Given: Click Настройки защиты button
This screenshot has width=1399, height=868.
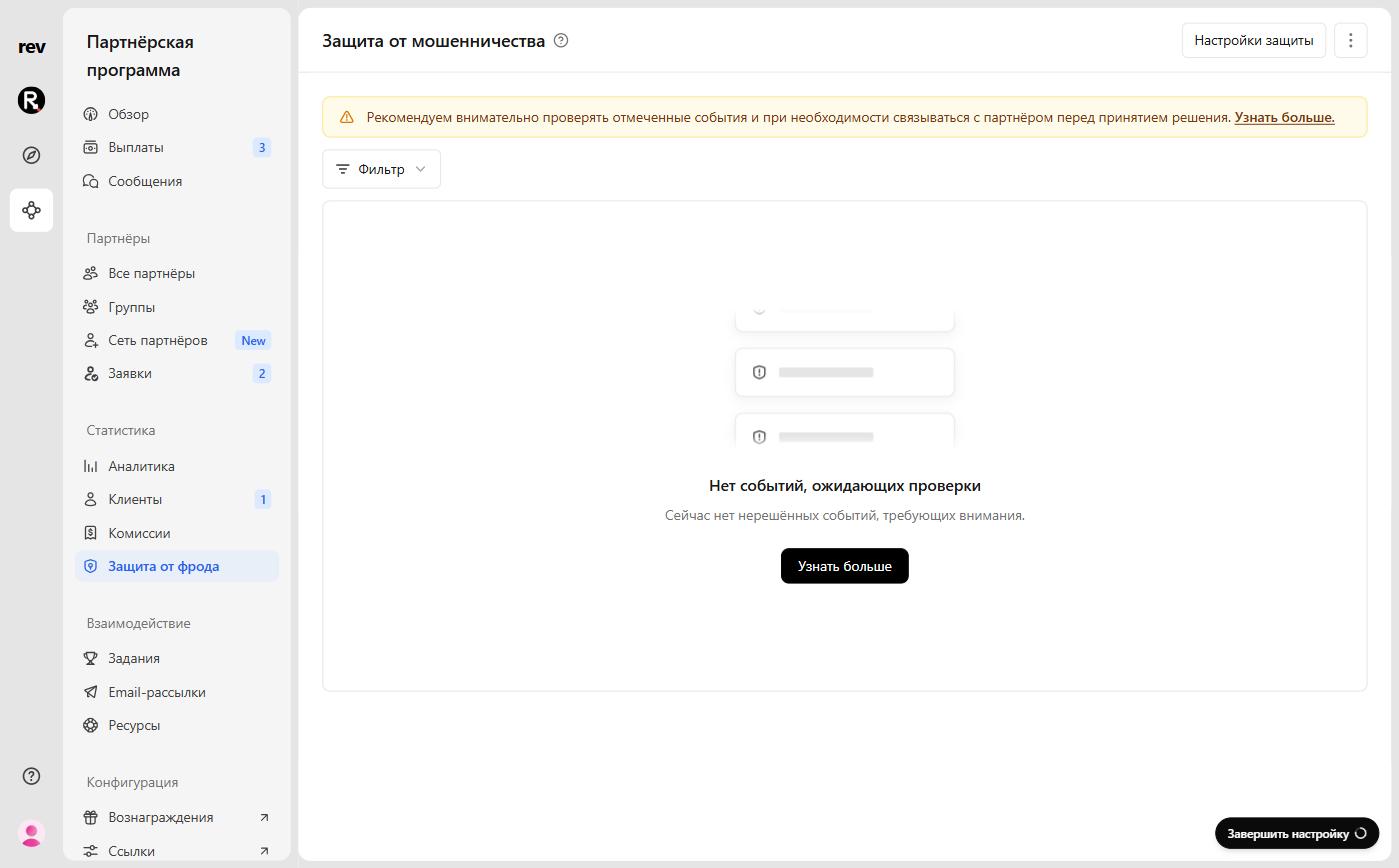Looking at the screenshot, I should (1254, 40).
